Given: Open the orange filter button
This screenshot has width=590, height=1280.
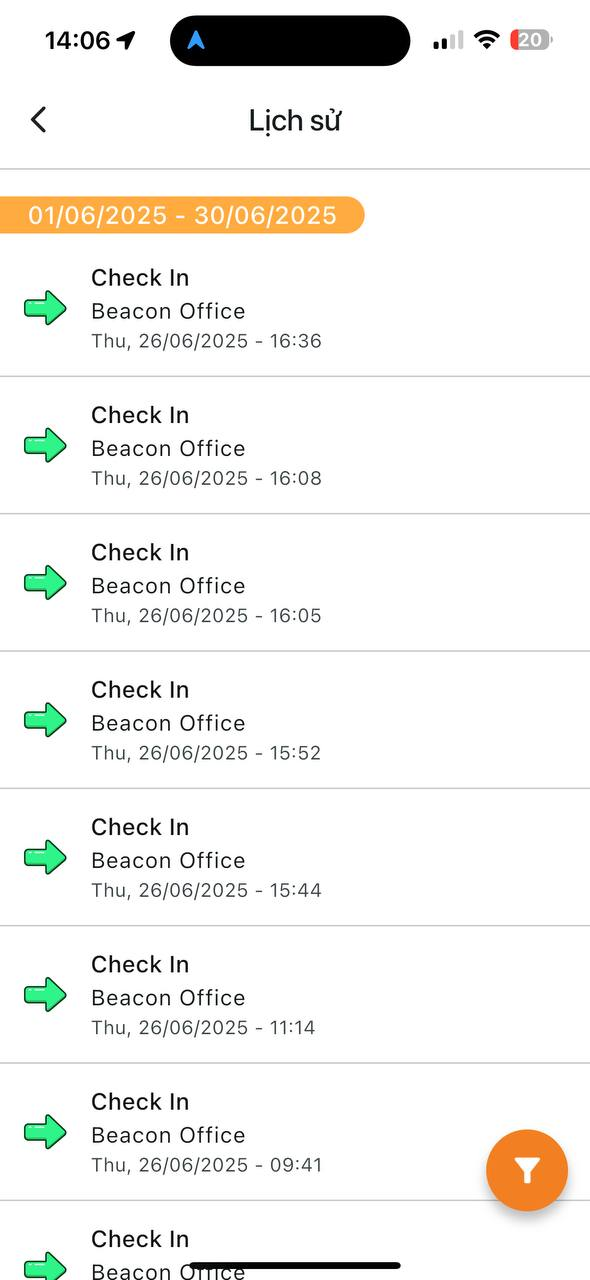Looking at the screenshot, I should point(527,1170).
